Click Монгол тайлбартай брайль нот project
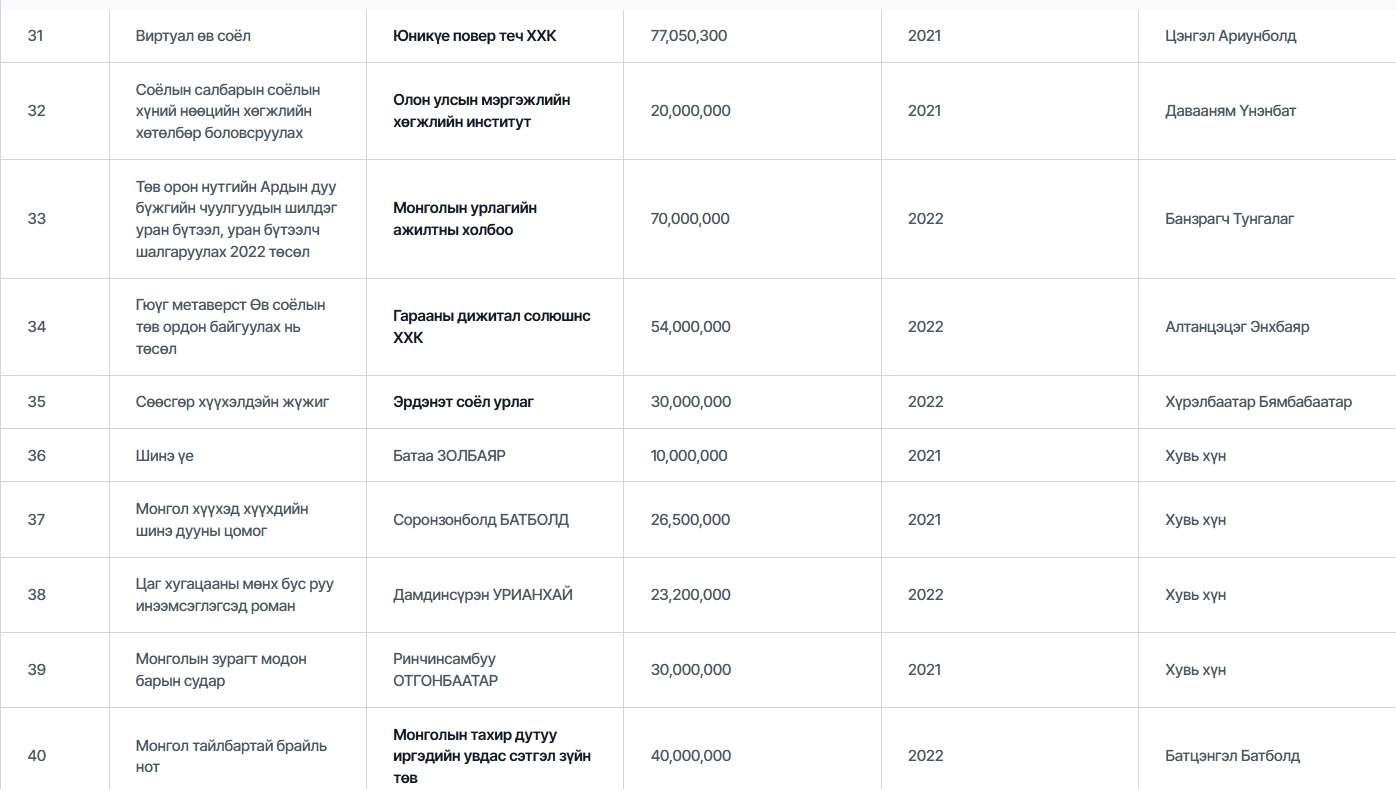Image resolution: width=1396 pixels, height=789 pixels. (231, 756)
